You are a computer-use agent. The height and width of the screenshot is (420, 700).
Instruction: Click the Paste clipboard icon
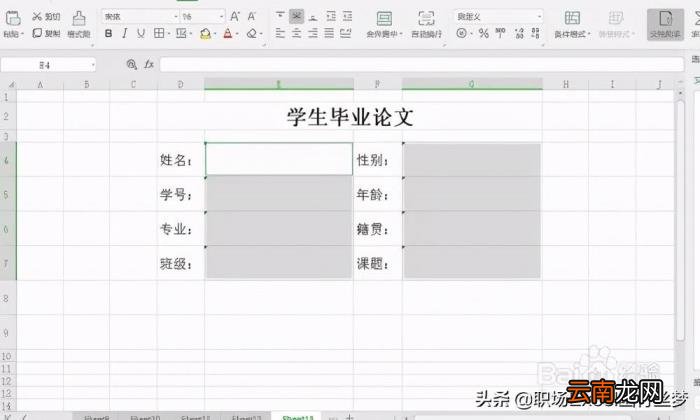tap(13, 18)
